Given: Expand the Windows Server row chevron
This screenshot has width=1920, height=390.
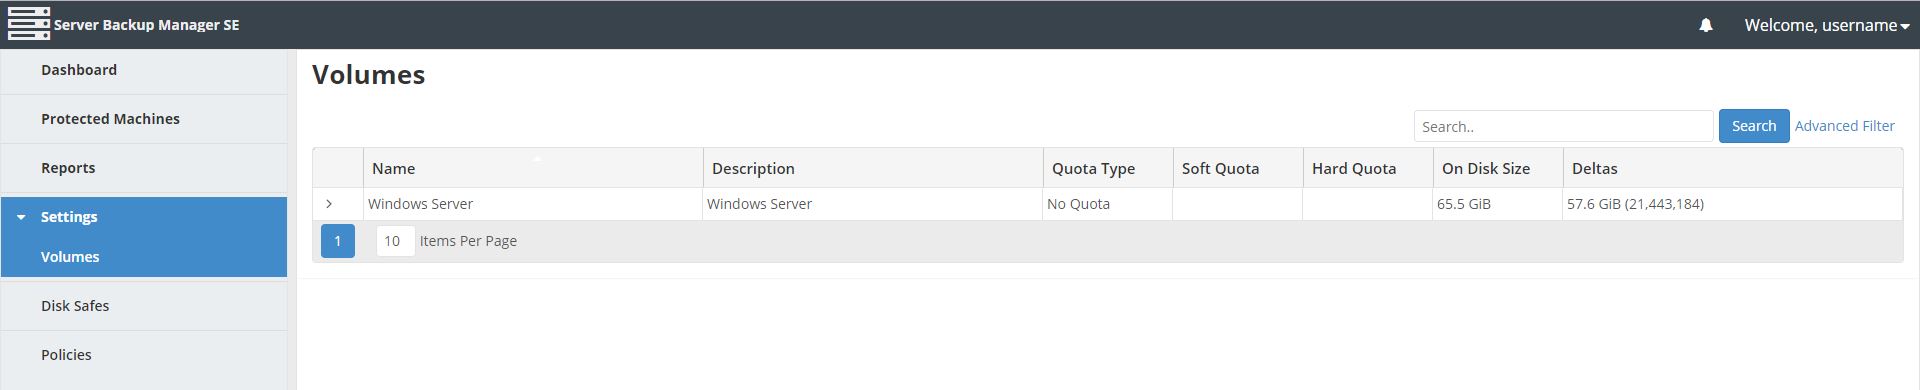Looking at the screenshot, I should pyautogui.click(x=329, y=204).
